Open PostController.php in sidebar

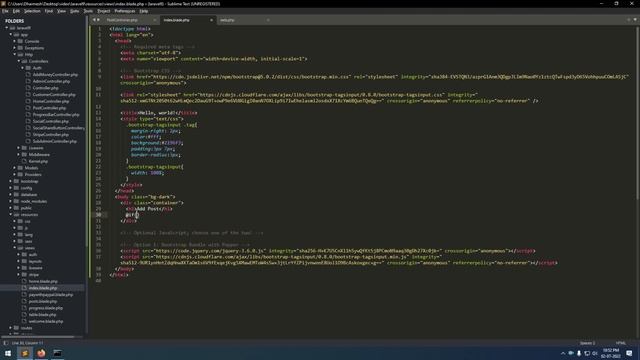tap(49, 108)
